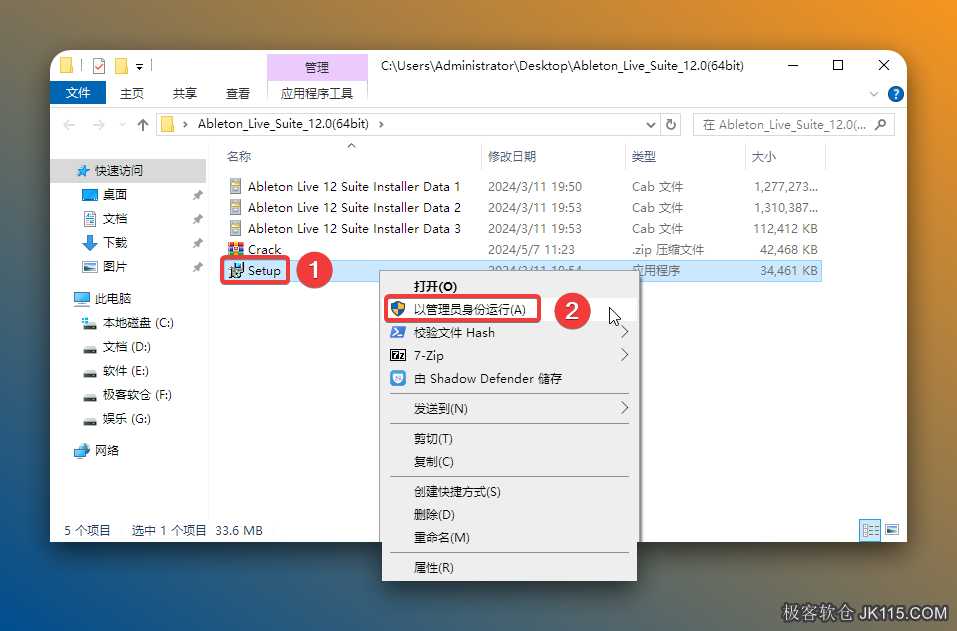957x631 pixels.
Task: Expand the ribbon with the chevron
Action: (873, 94)
